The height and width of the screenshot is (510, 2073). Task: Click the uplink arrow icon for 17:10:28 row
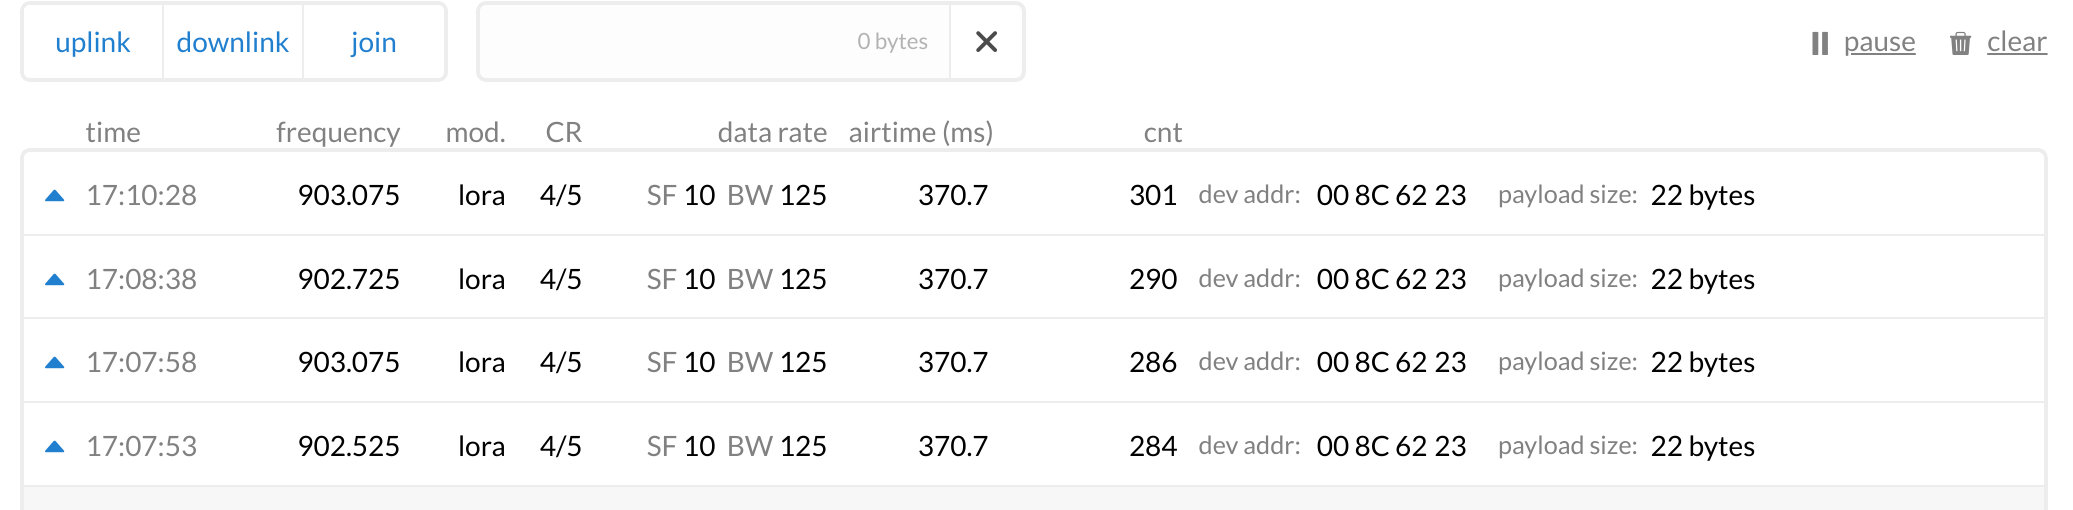tap(55, 196)
